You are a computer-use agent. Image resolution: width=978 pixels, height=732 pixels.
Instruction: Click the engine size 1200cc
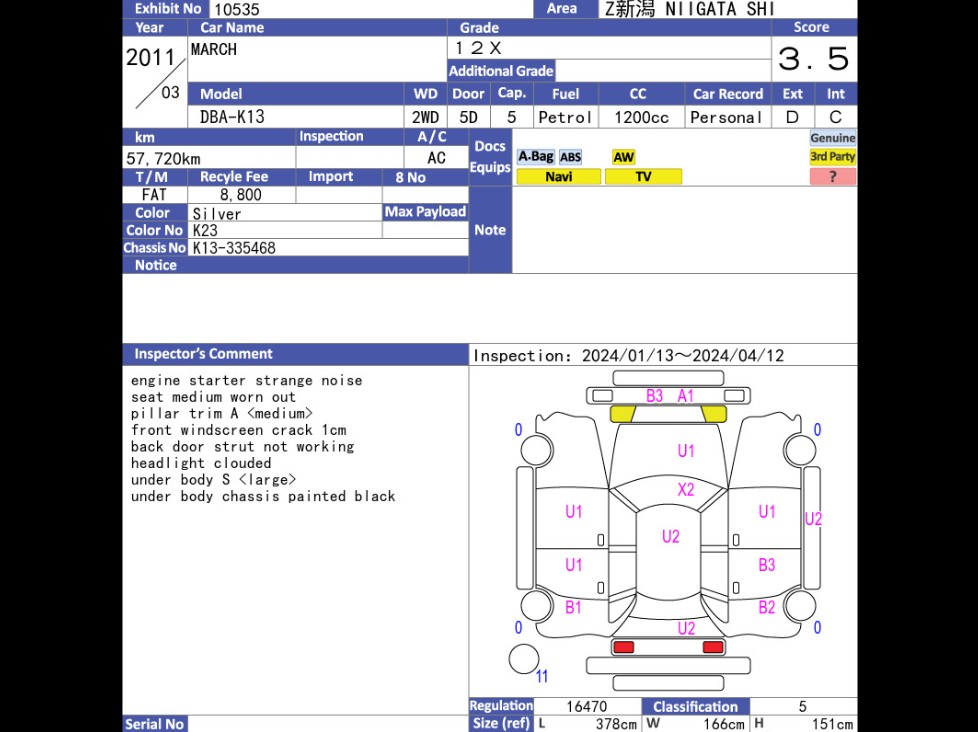coord(641,117)
